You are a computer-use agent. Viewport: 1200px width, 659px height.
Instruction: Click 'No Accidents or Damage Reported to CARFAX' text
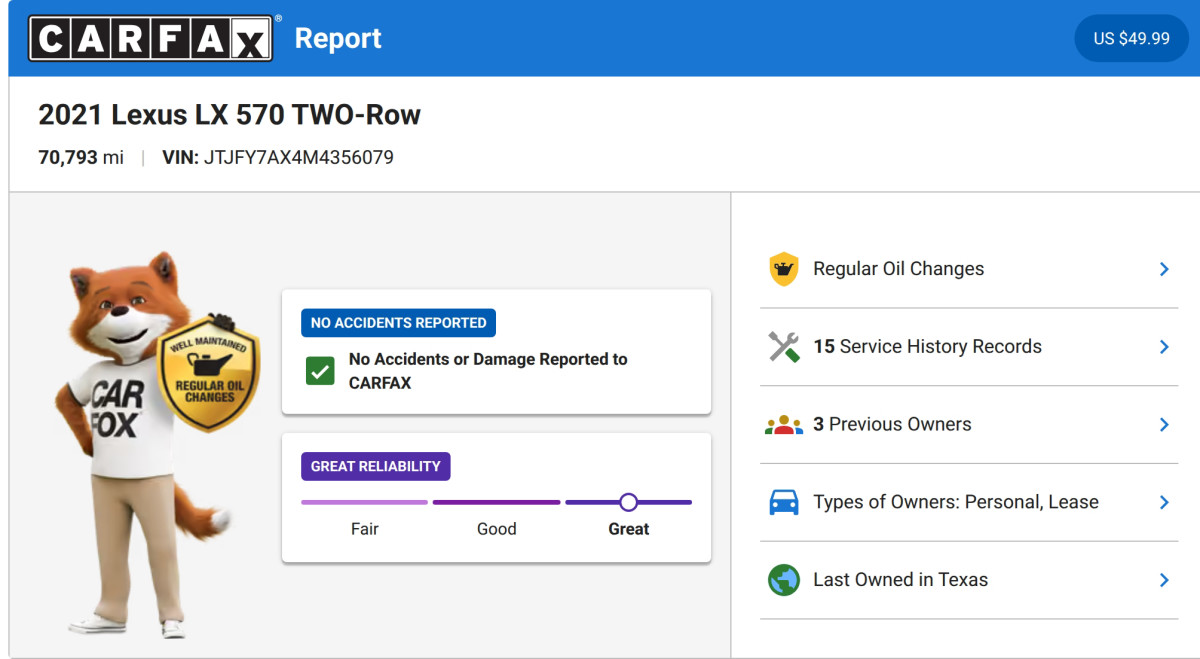coord(488,371)
